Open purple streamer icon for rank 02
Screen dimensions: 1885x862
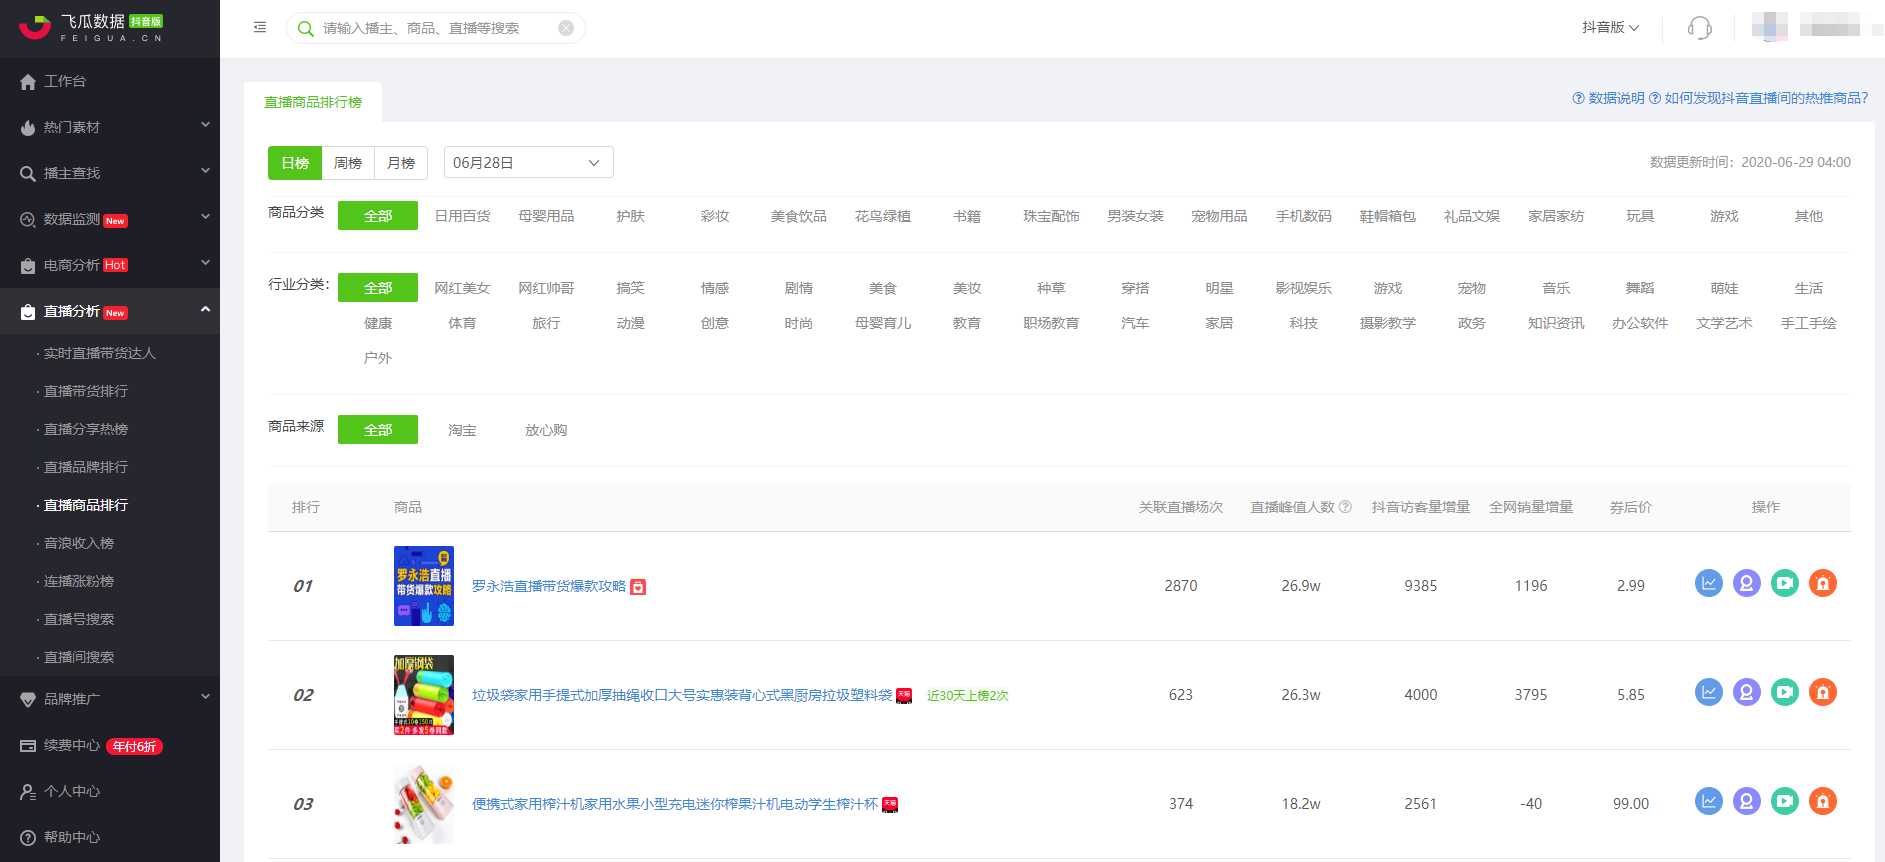point(1747,692)
